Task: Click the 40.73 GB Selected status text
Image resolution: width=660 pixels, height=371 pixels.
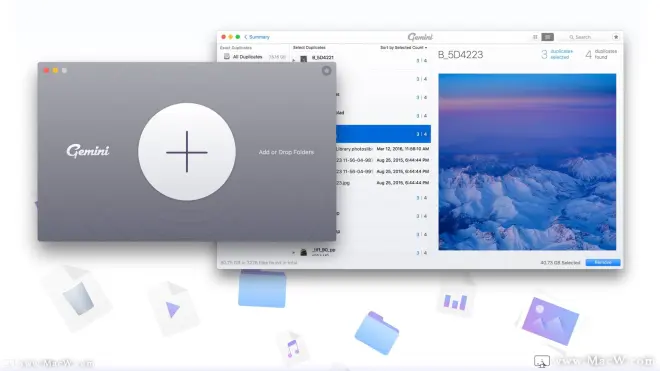Action: 560,263
